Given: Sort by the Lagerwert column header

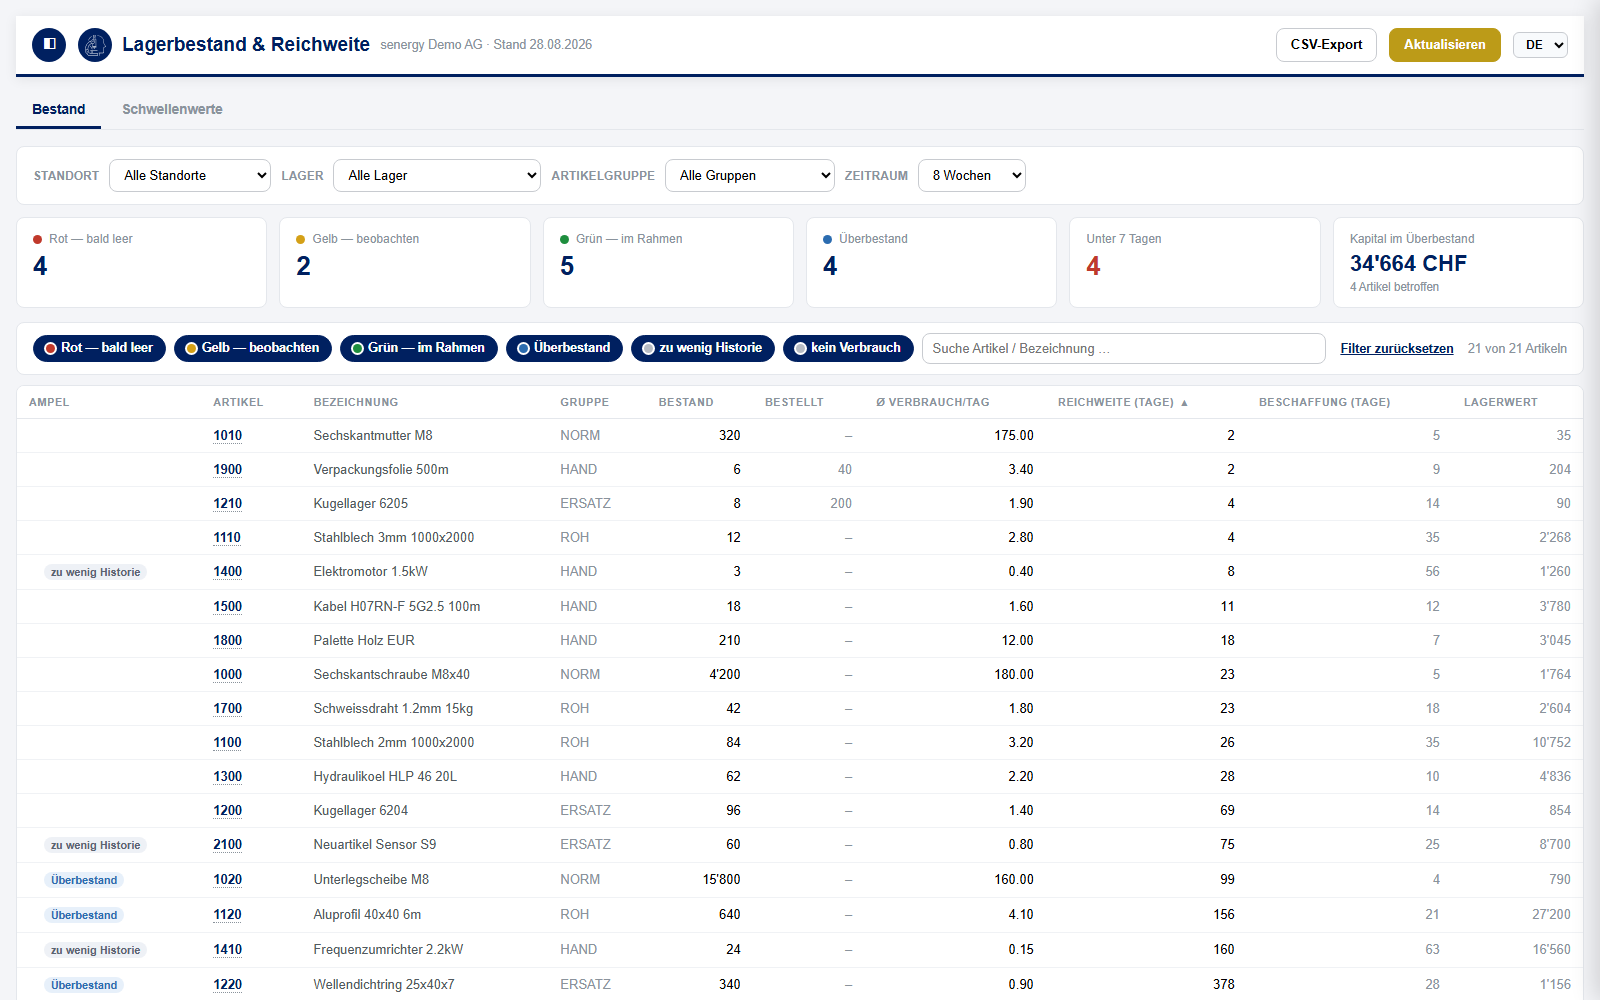Looking at the screenshot, I should (x=1500, y=402).
